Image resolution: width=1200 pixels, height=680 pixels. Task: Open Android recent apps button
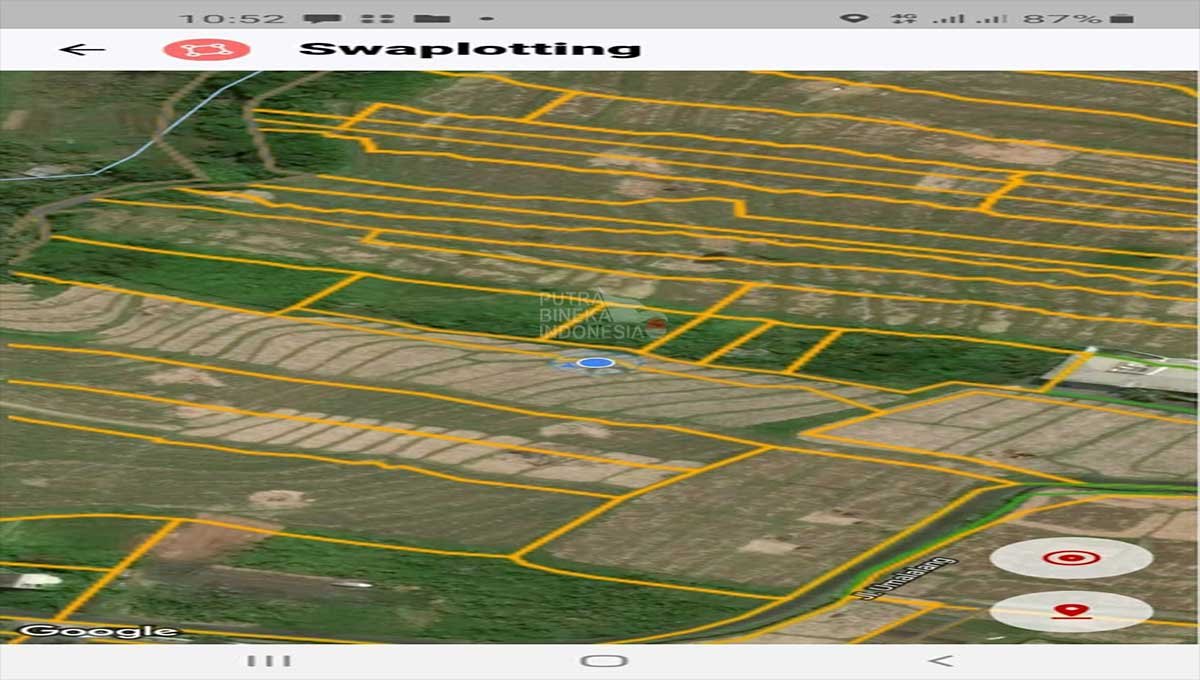pos(269,661)
